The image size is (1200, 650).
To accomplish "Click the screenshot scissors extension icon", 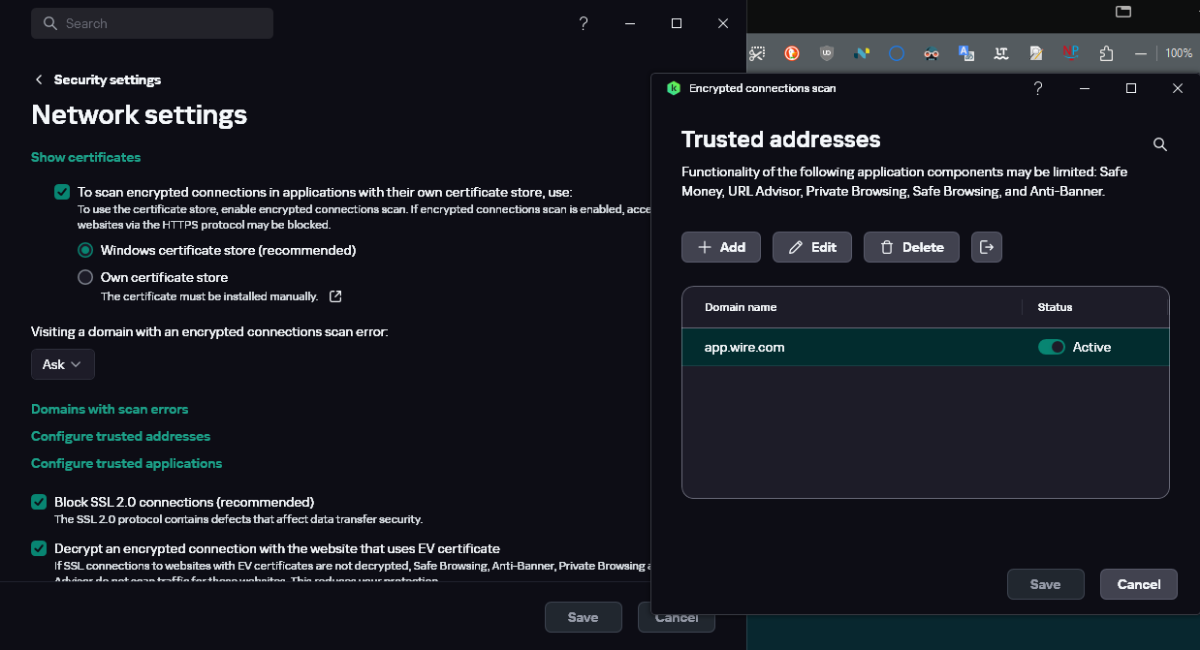I will click(758, 53).
